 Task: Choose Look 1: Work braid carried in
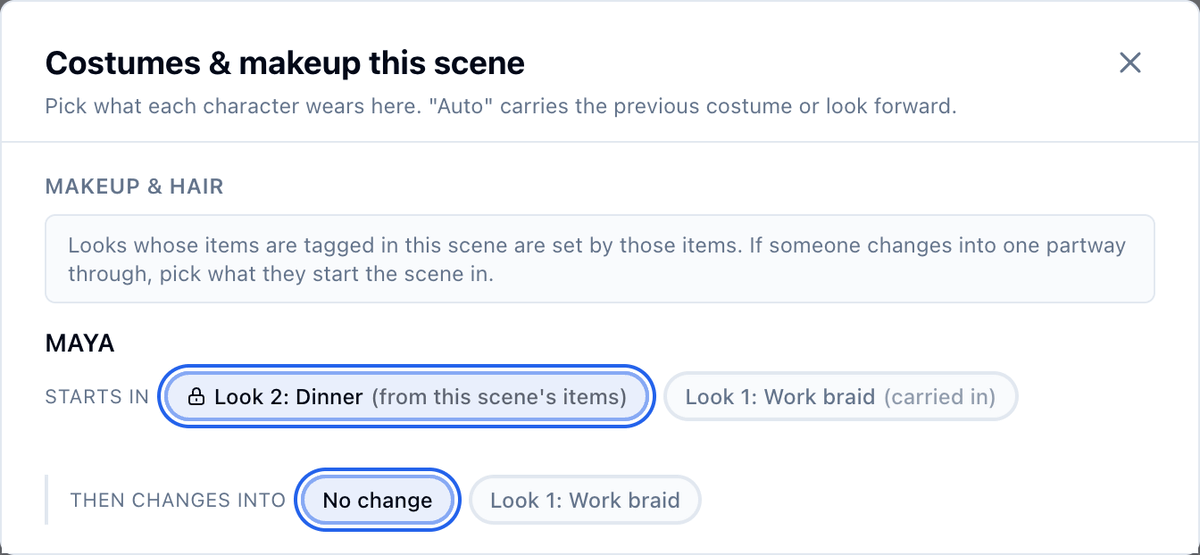[x=841, y=397]
